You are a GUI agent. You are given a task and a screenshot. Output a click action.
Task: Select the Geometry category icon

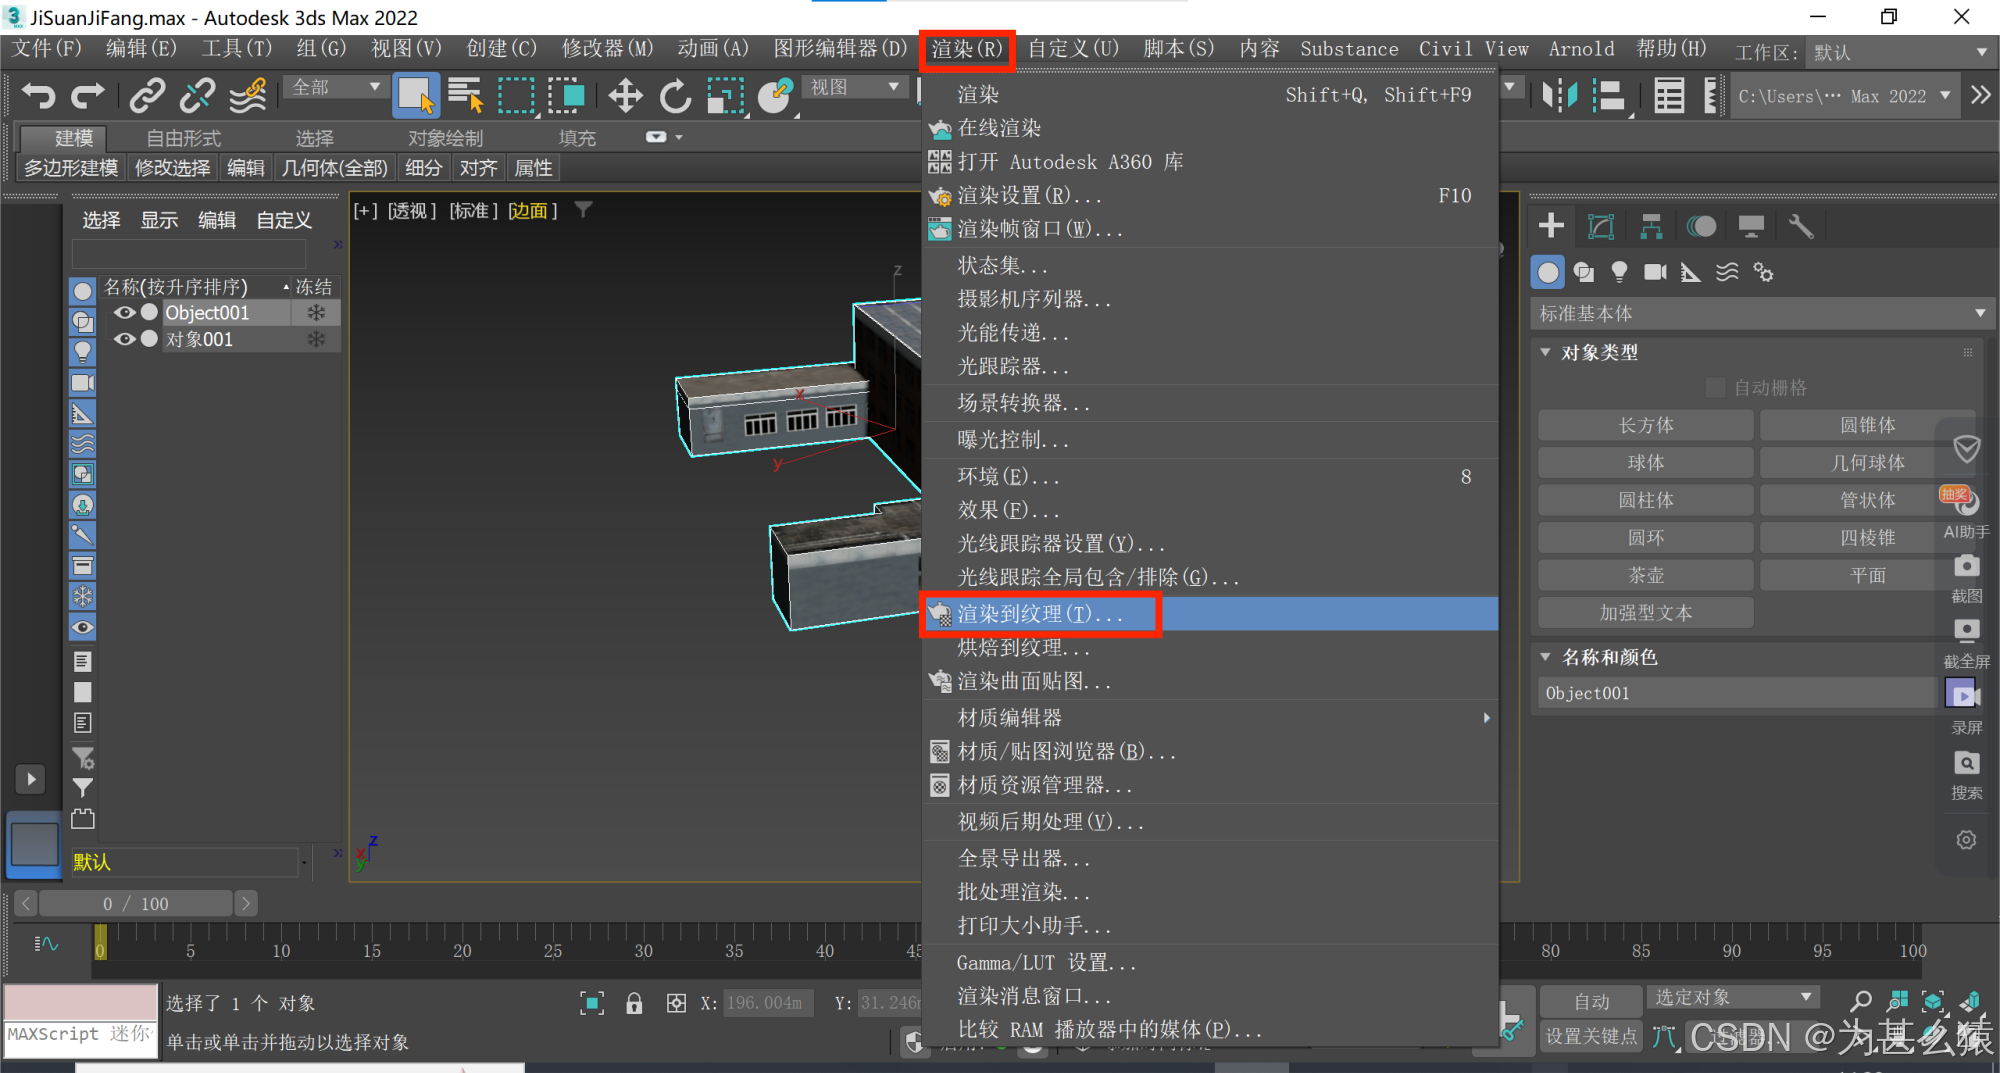tap(1548, 272)
